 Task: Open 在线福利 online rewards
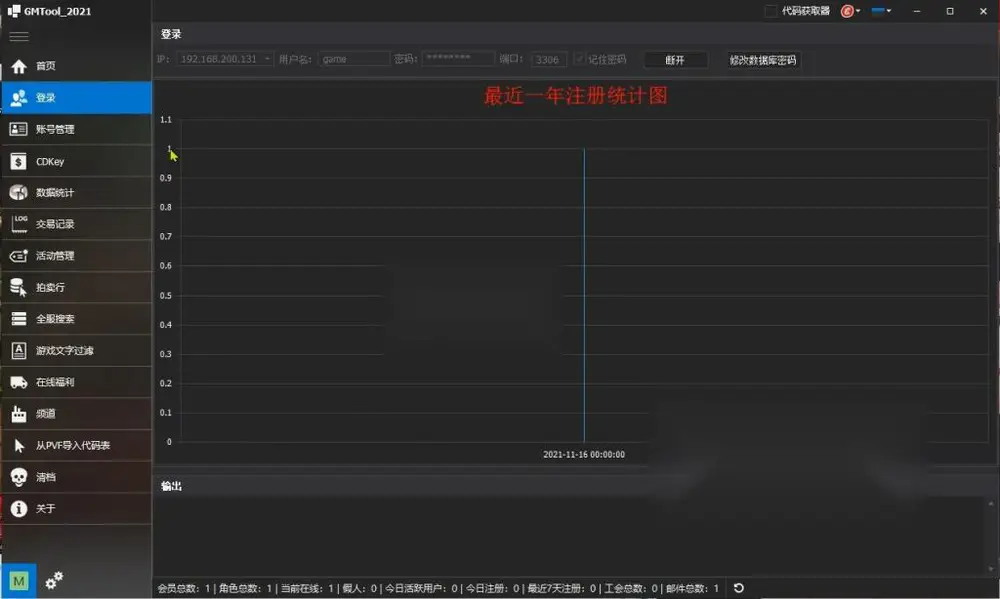click(76, 382)
